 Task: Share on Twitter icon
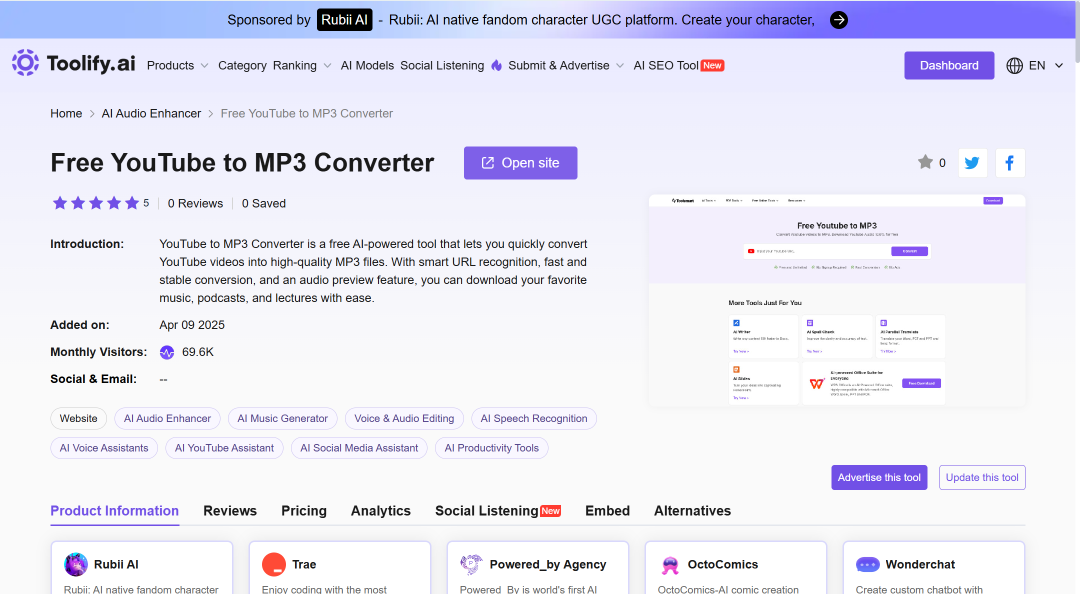[973, 163]
